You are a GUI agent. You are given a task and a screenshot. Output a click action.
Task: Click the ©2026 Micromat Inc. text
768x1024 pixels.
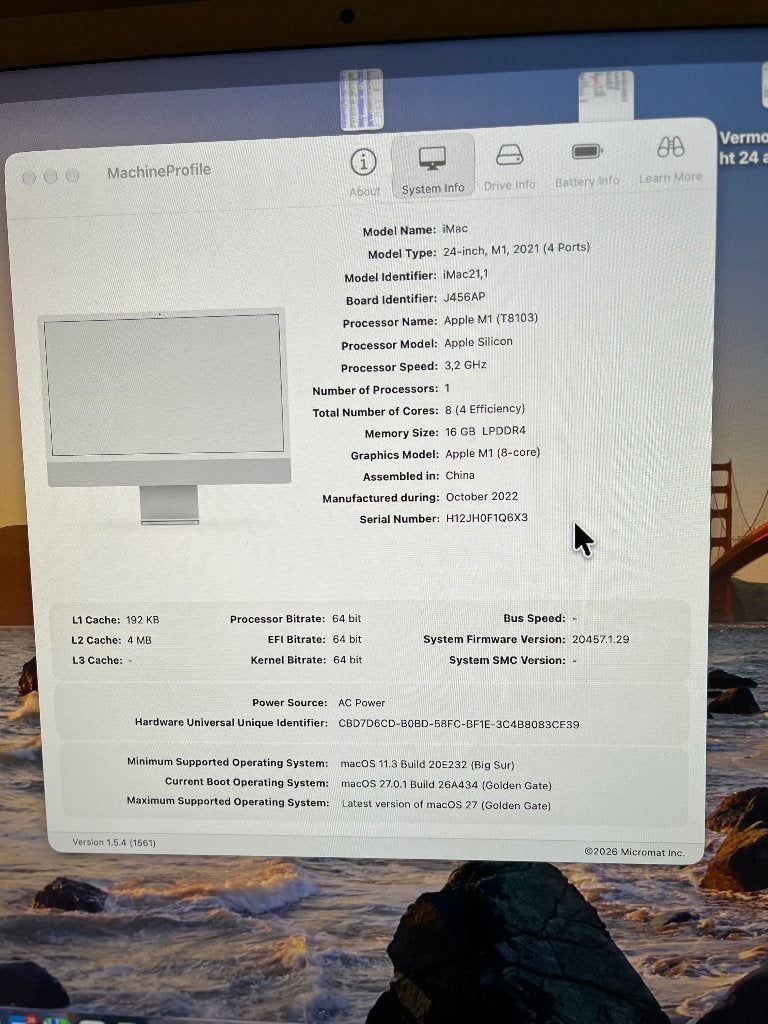click(x=634, y=852)
